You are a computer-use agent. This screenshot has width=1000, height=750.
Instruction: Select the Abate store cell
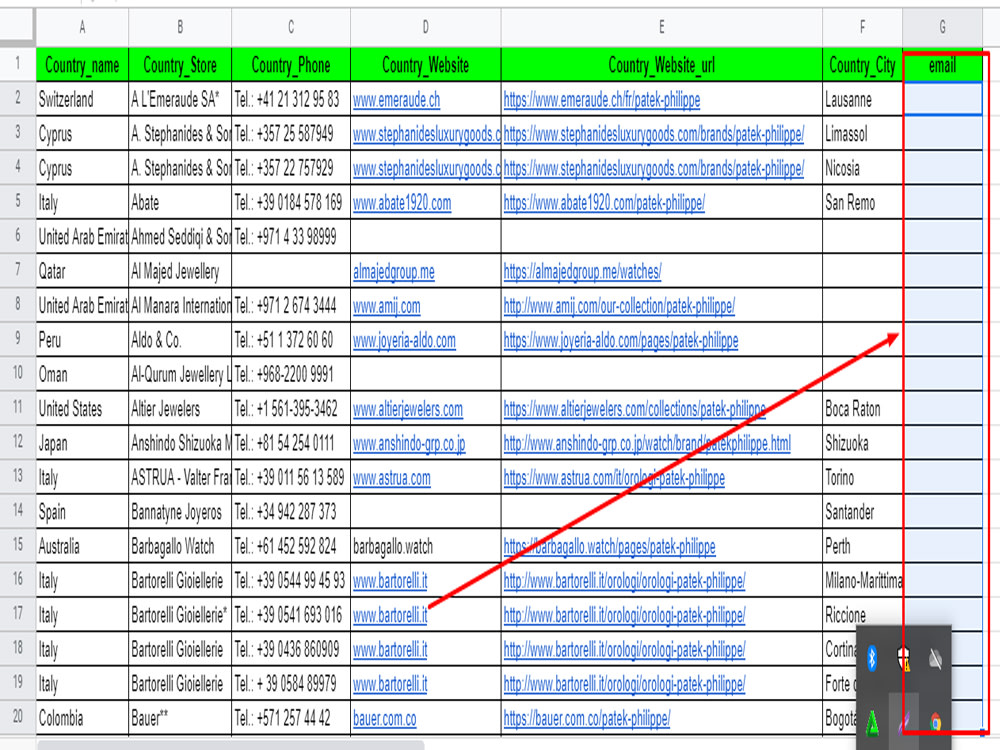(x=180, y=203)
